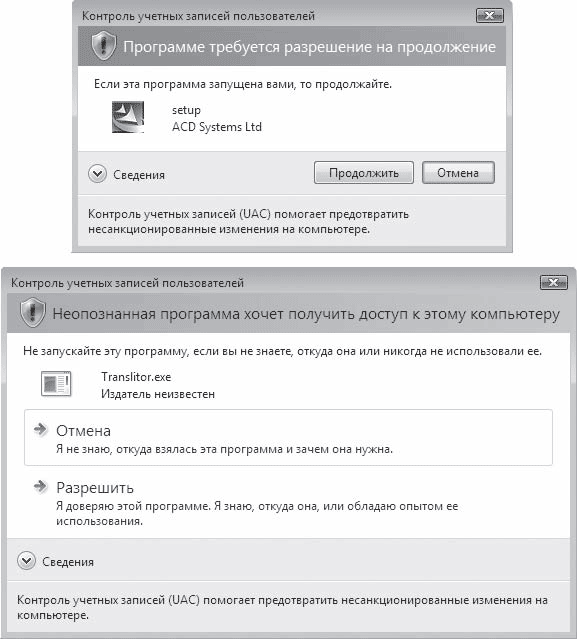Click the ACD Systems setup program icon

(128, 117)
